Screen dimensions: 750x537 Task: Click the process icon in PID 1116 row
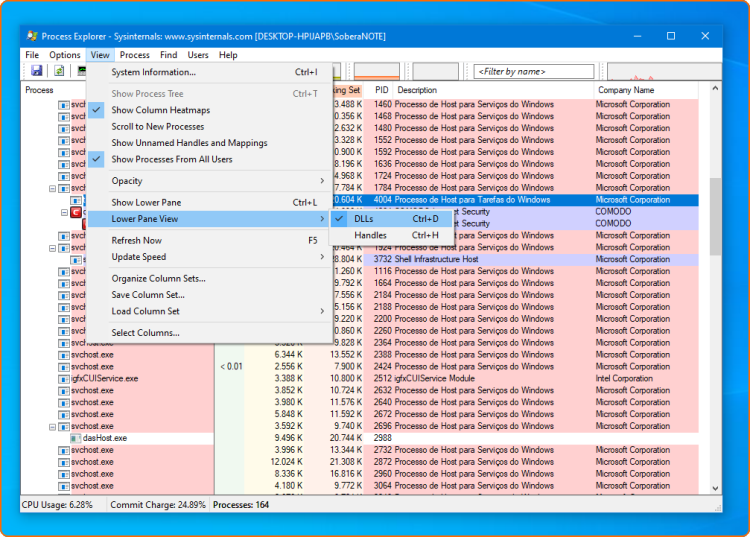(x=64, y=271)
